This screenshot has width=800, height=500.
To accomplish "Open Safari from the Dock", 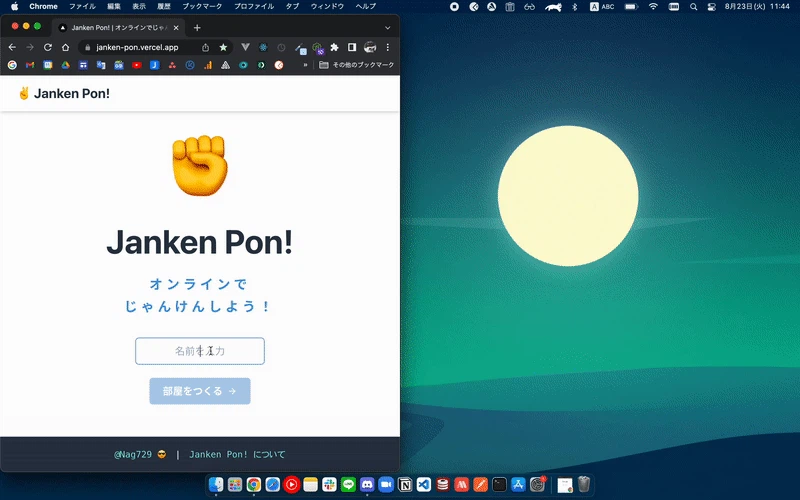I will (x=272, y=484).
